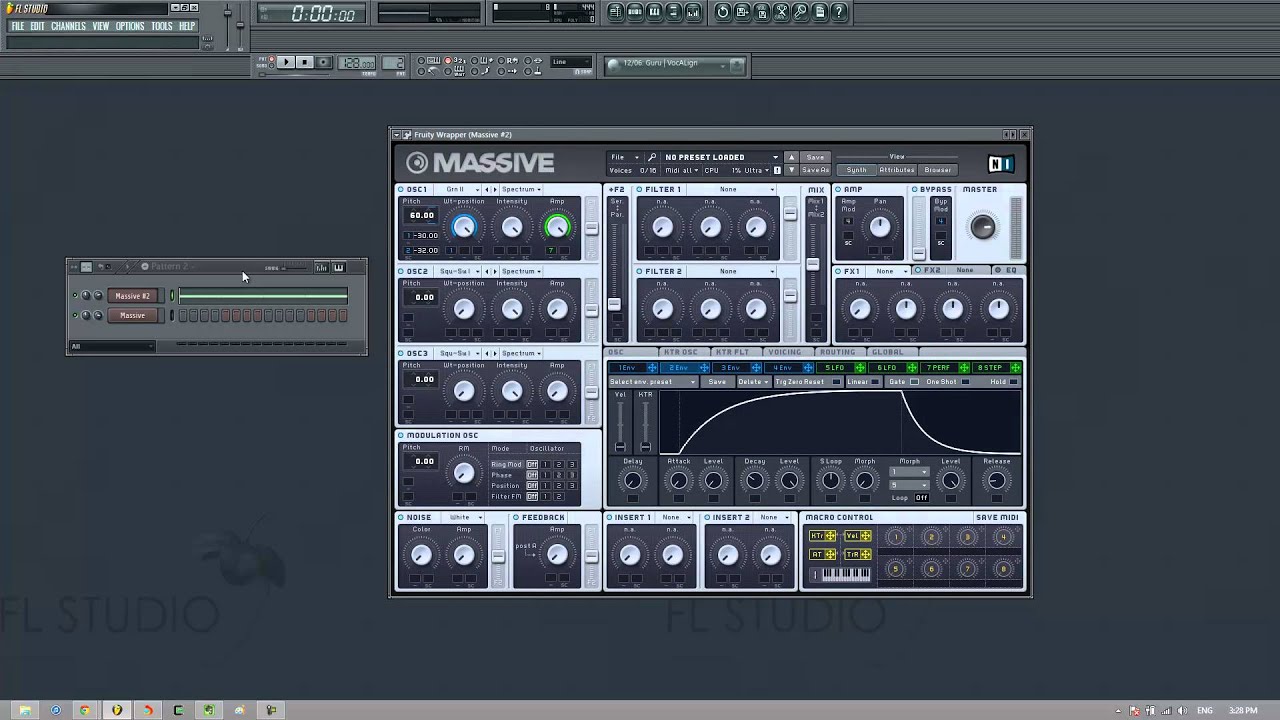Screen dimensions: 1280x720
Task: Open the step sequencer view icon
Action: pyautogui.click(x=635, y=12)
